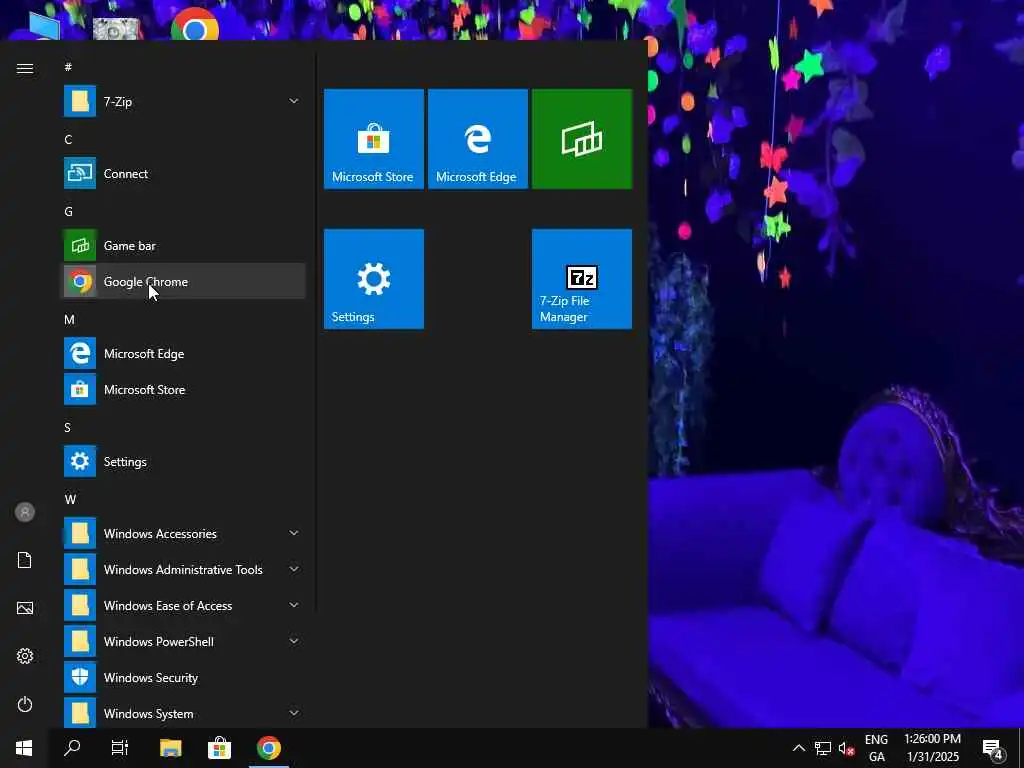Open the user account icon in Start sidebar

tap(25, 512)
